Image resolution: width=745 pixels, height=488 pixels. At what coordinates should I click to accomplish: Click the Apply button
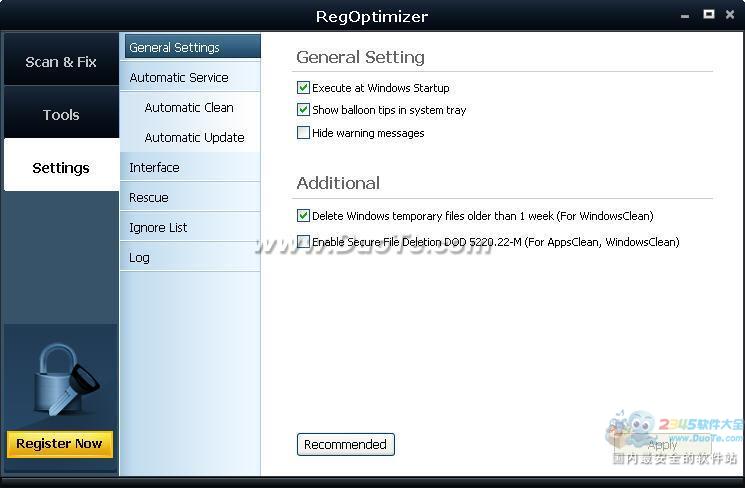click(662, 445)
